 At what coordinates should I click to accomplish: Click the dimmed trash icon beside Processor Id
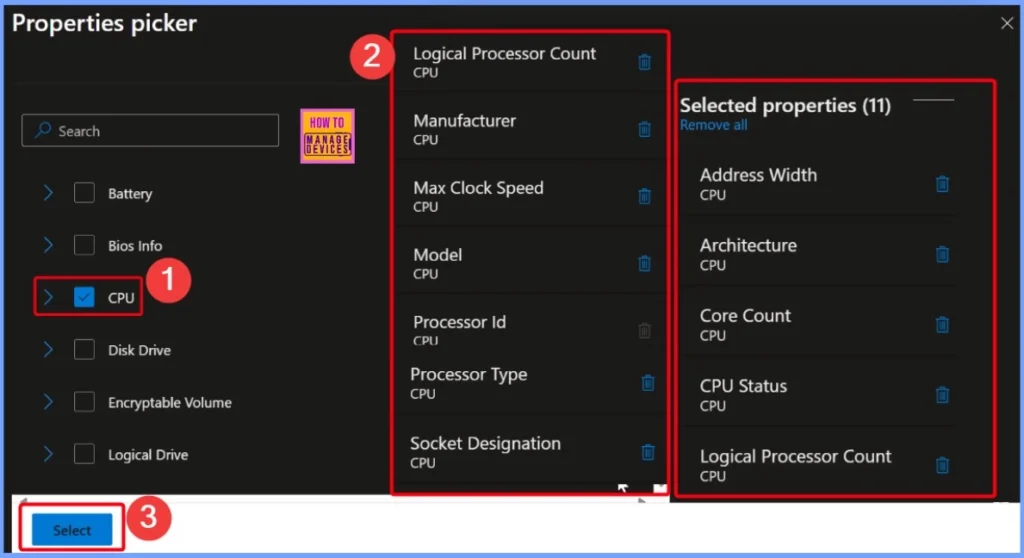point(644,331)
